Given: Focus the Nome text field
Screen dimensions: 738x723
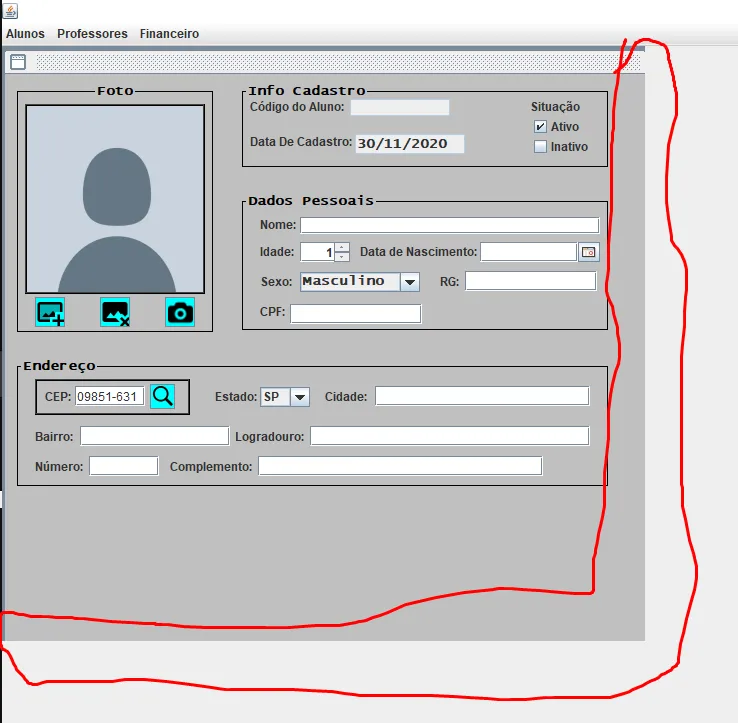Looking at the screenshot, I should (x=449, y=225).
